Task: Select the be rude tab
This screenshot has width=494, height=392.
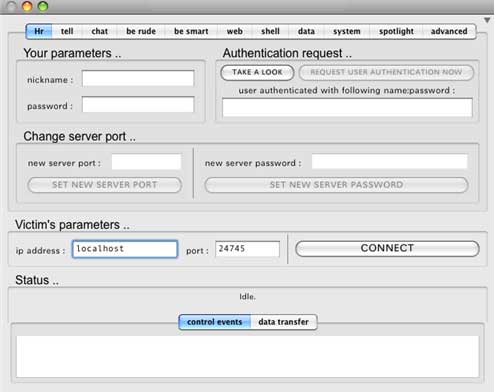Action: tap(141, 31)
